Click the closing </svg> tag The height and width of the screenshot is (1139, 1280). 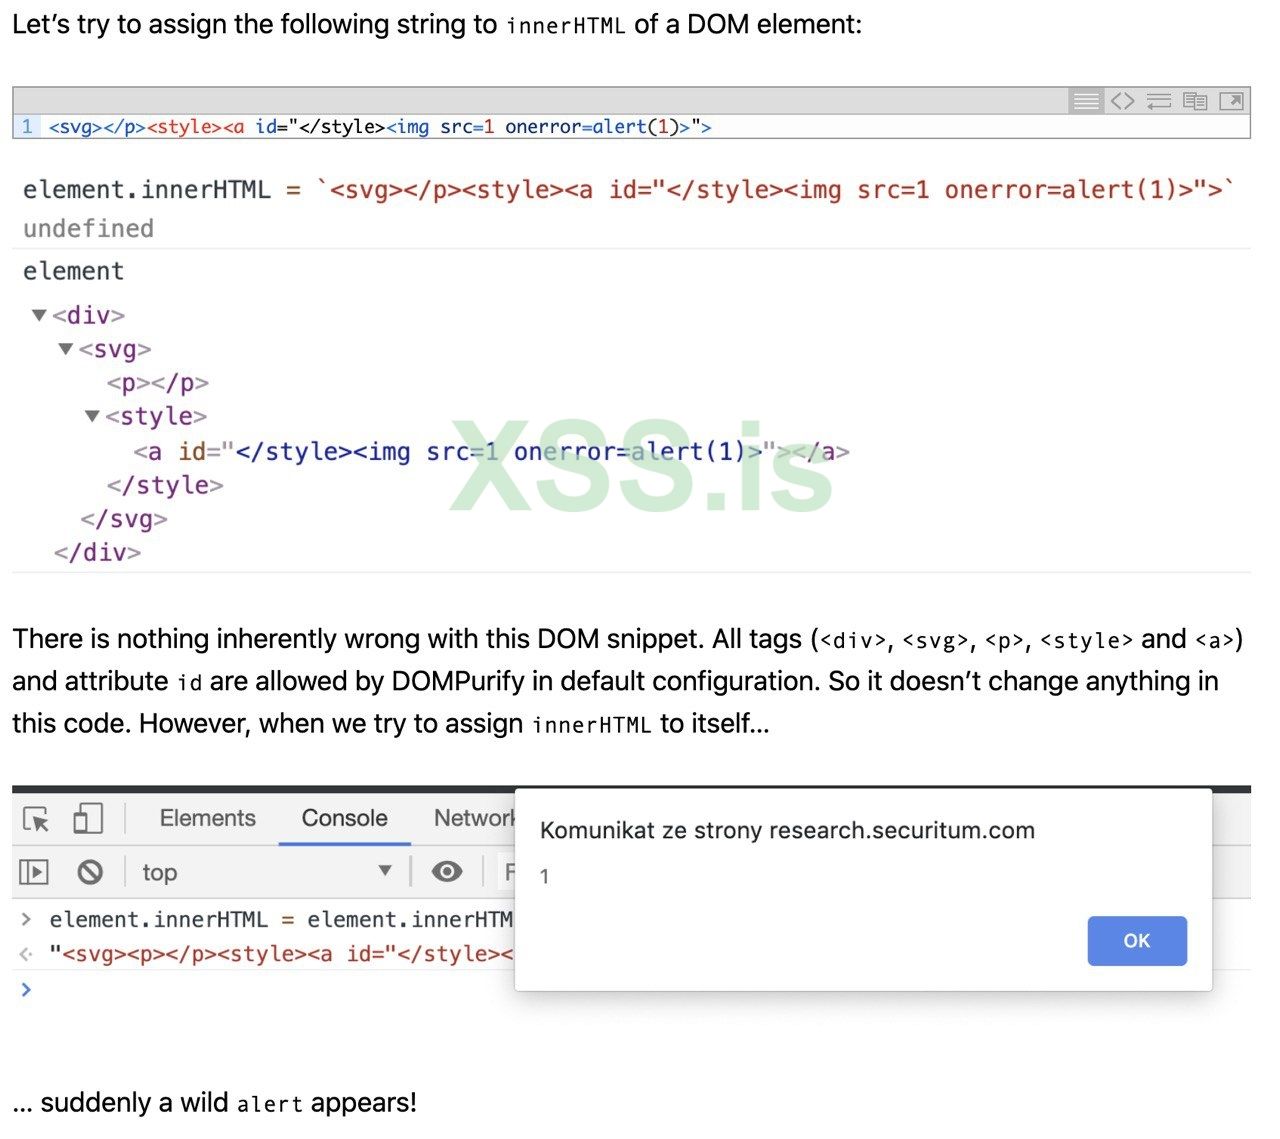point(124,520)
